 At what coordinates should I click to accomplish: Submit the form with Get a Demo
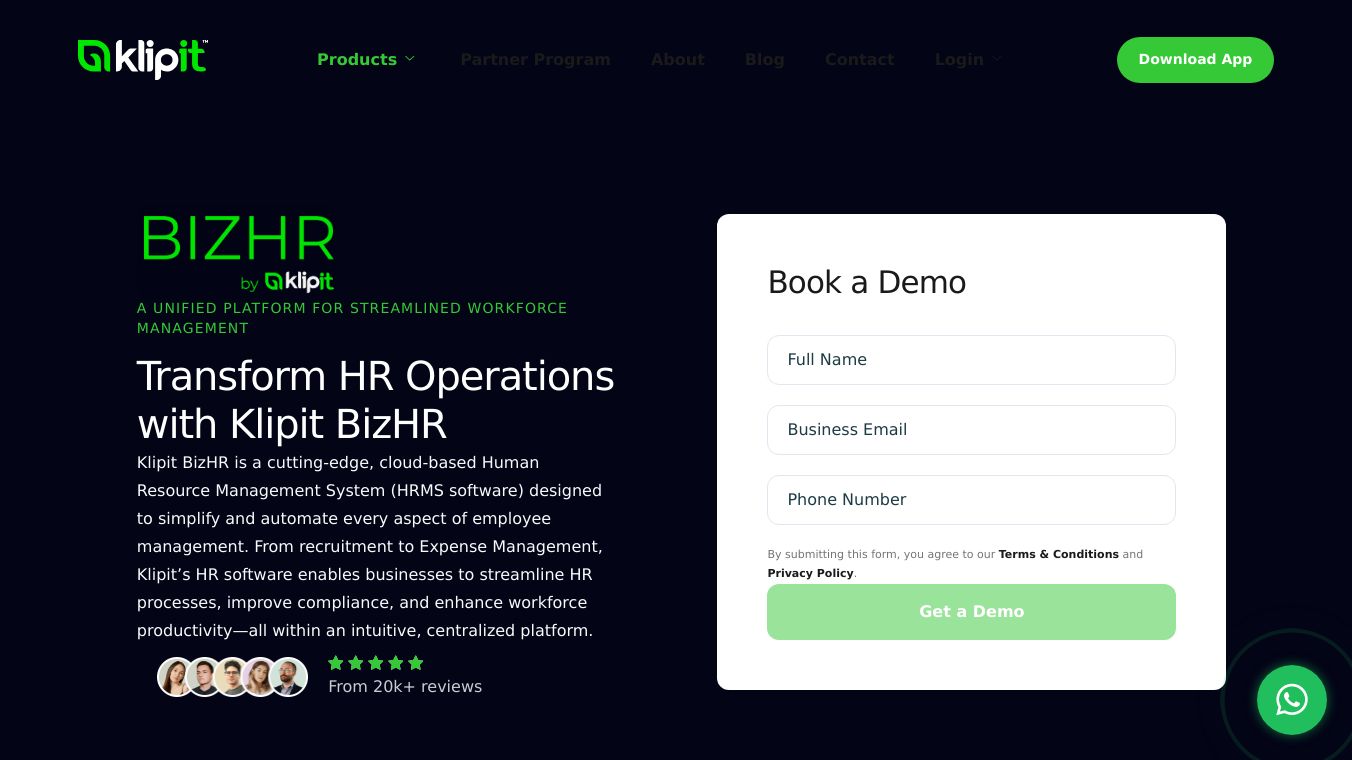(x=971, y=612)
